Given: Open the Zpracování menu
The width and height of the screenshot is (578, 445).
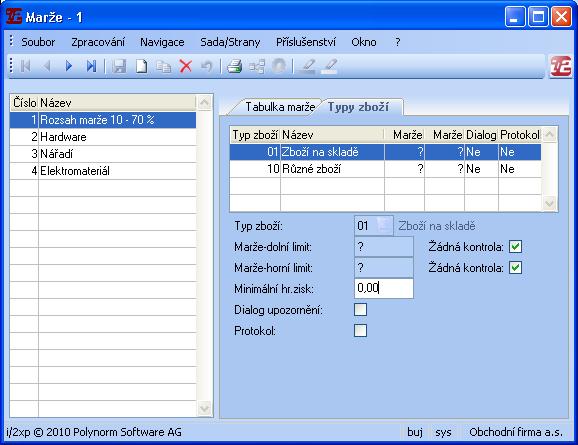Looking at the screenshot, I should point(98,42).
